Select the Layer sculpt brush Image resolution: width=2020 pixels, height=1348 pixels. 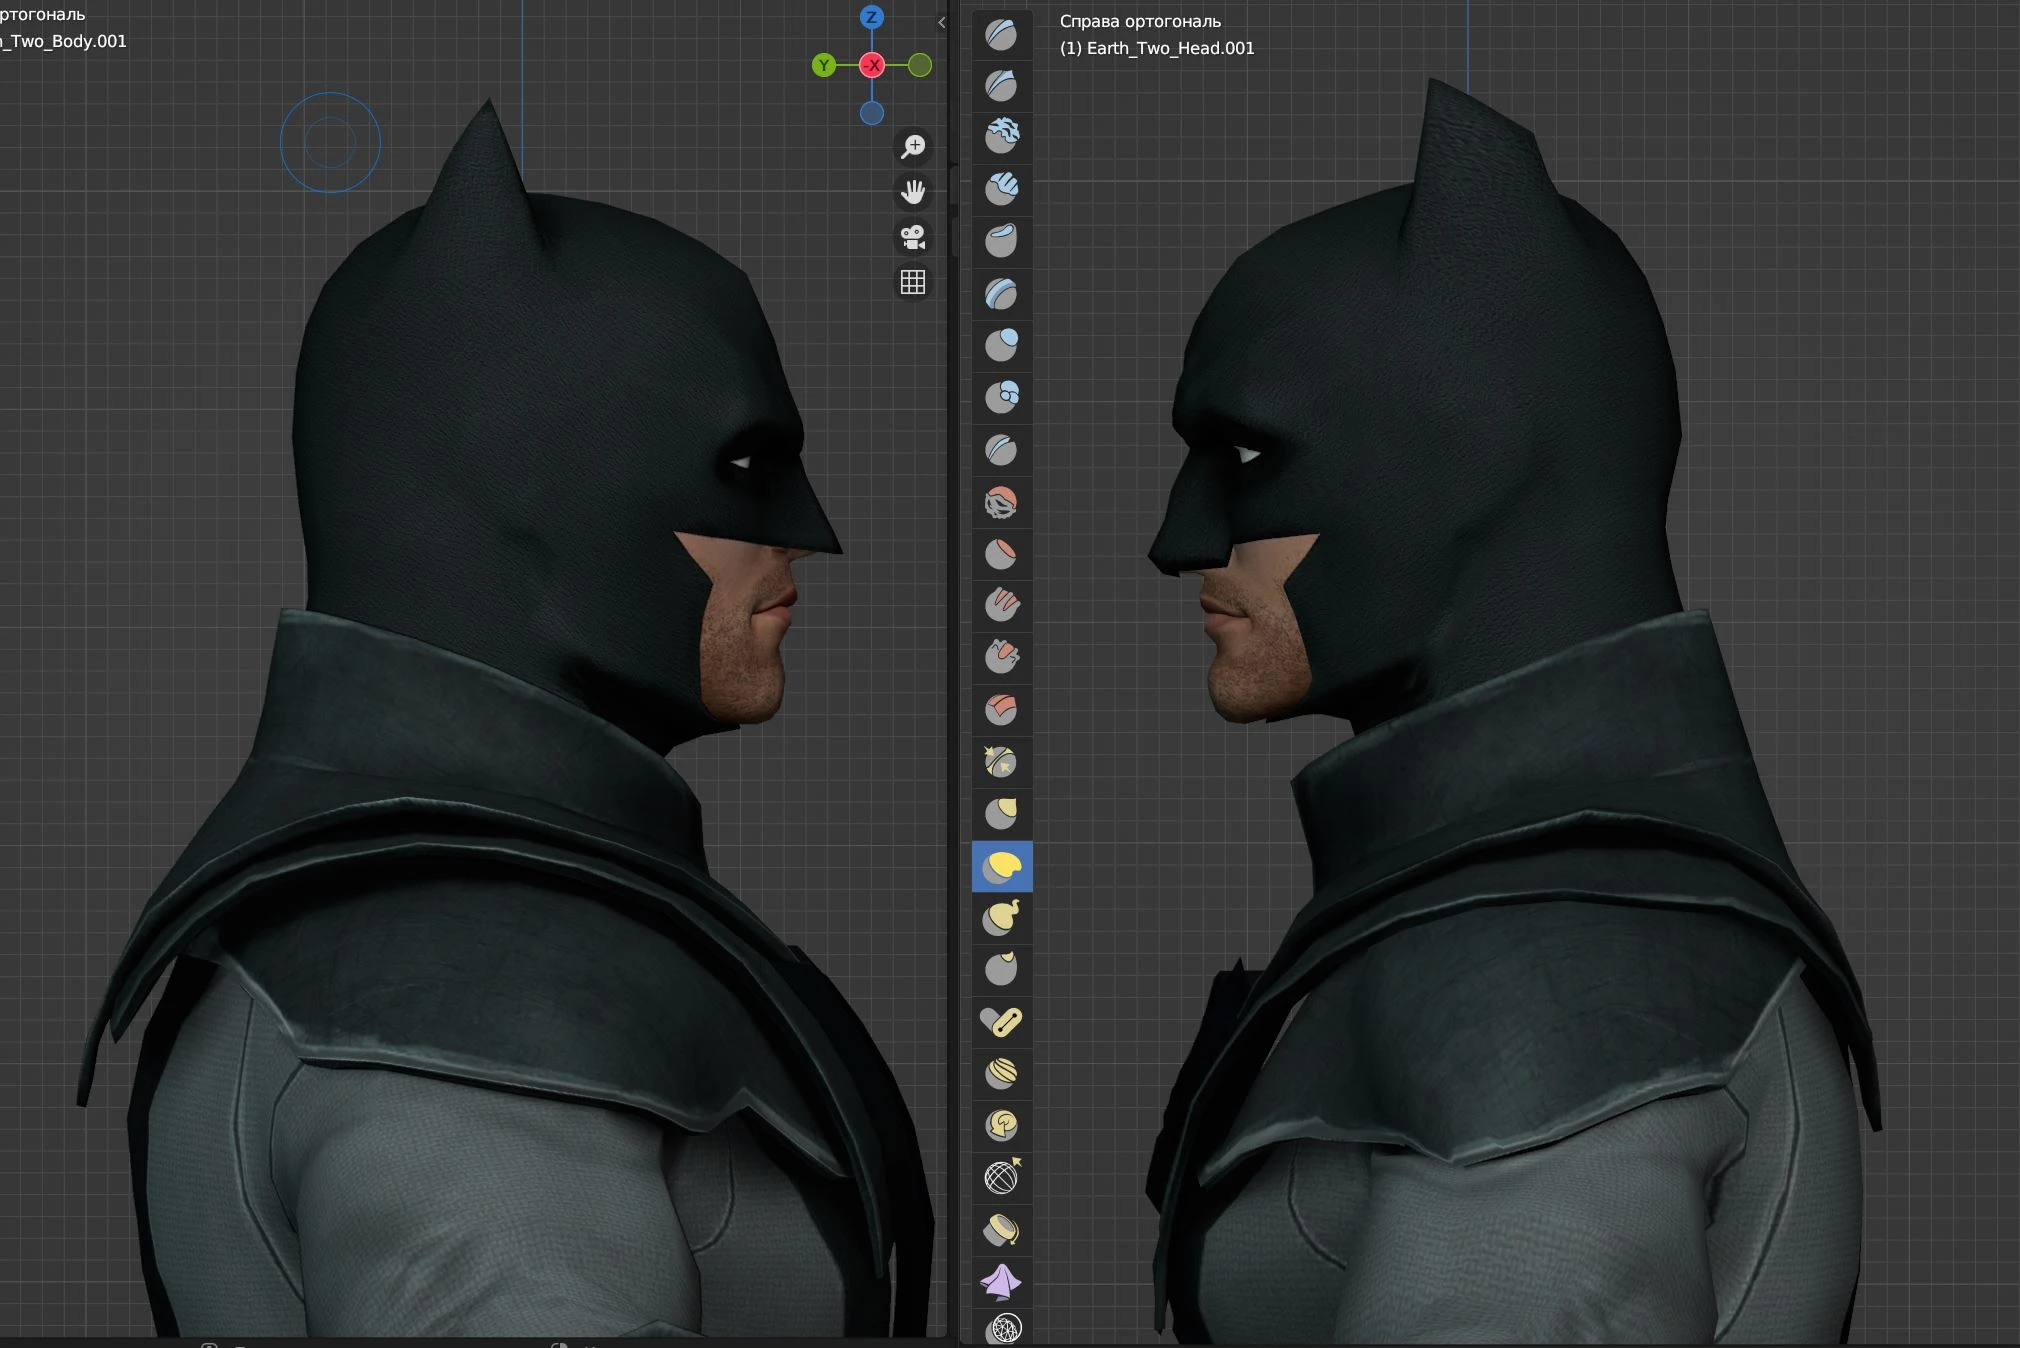pyautogui.click(x=1003, y=294)
